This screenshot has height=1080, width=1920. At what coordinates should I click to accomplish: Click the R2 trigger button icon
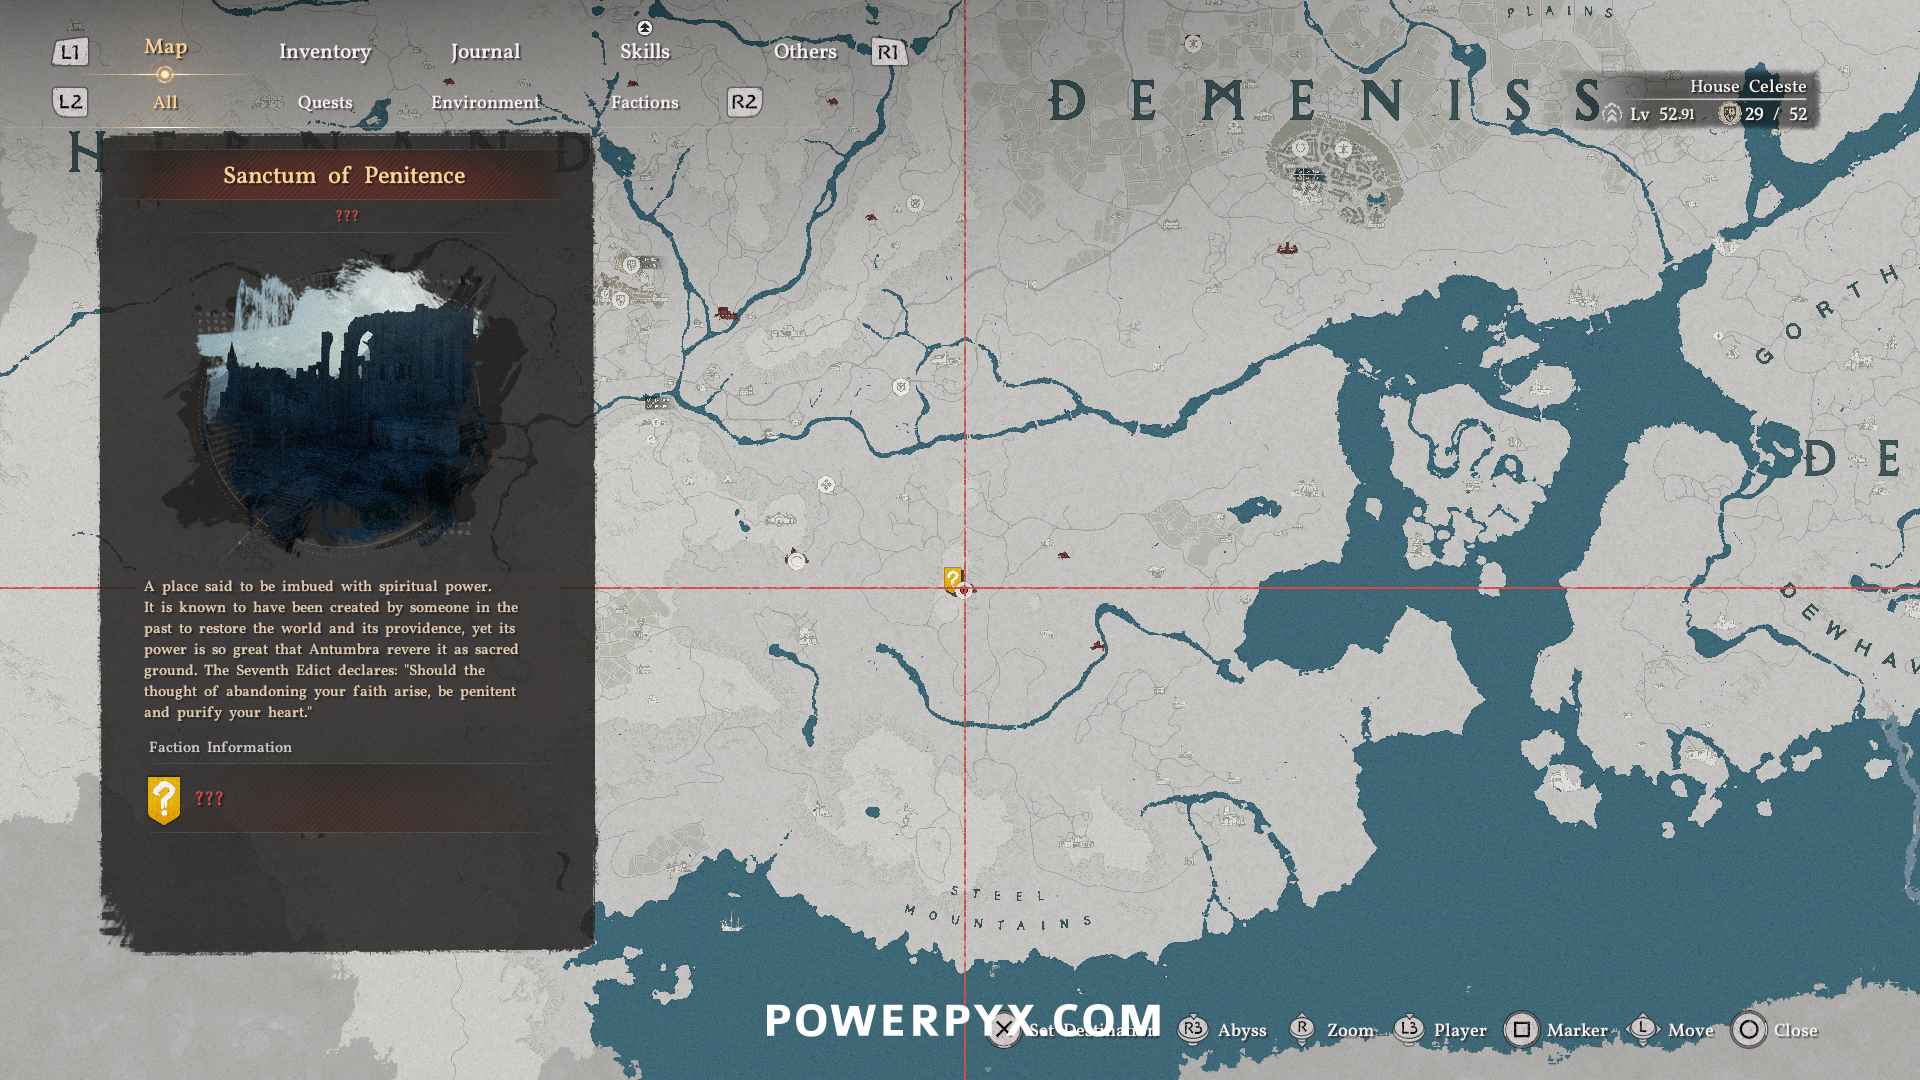point(744,102)
